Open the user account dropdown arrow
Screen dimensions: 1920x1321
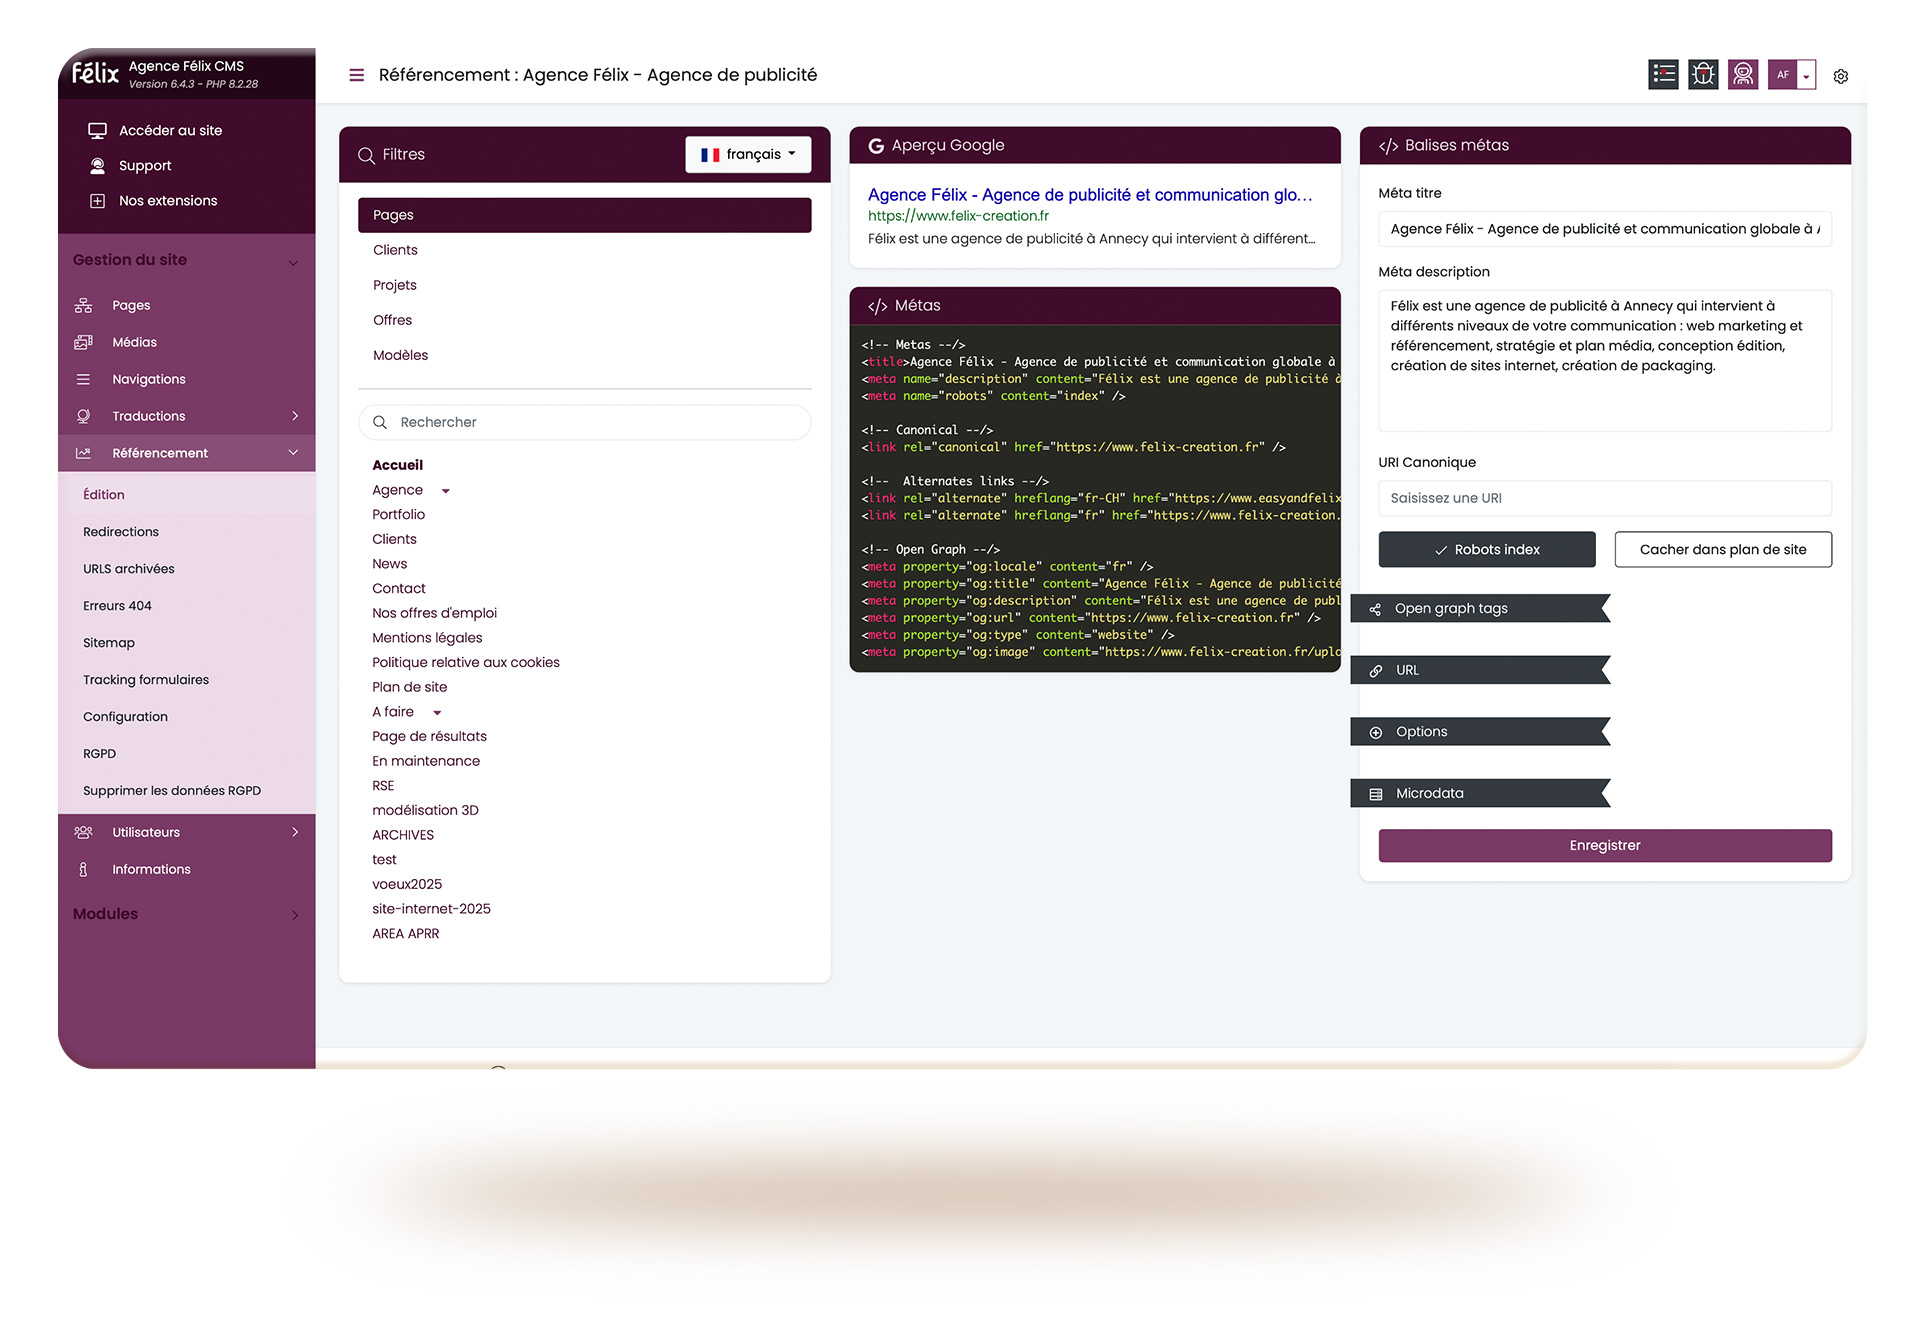point(1806,76)
